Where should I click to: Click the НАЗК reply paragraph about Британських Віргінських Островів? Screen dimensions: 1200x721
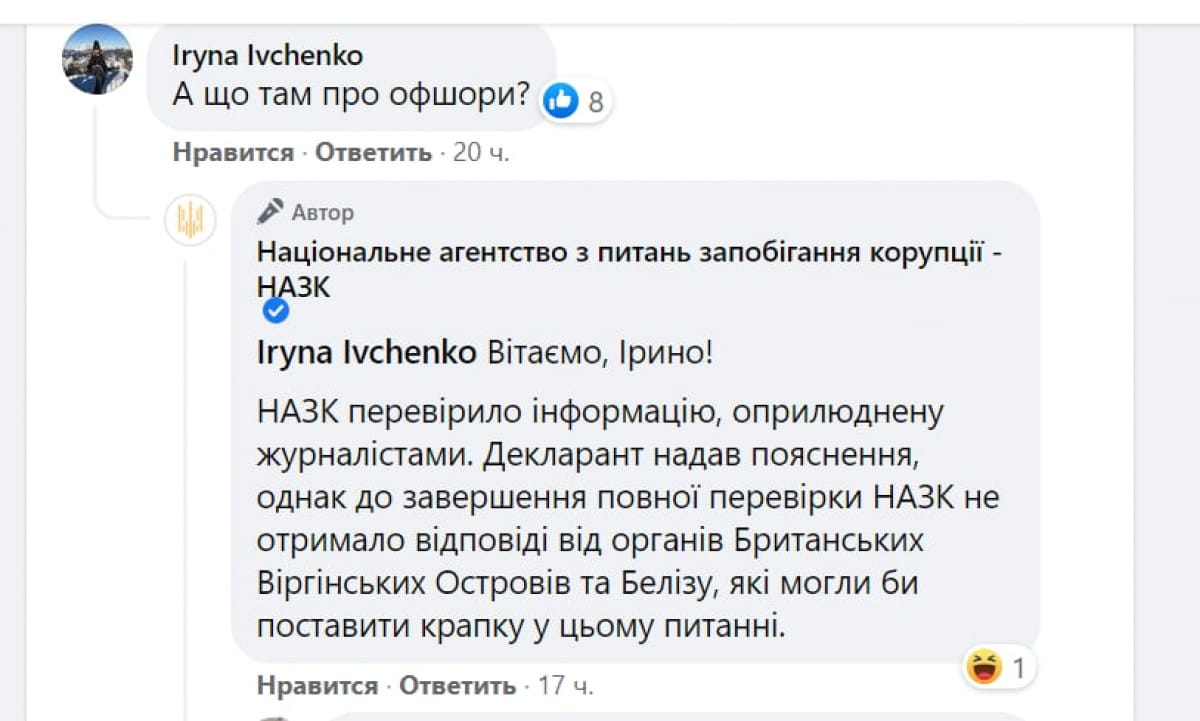pyautogui.click(x=628, y=519)
